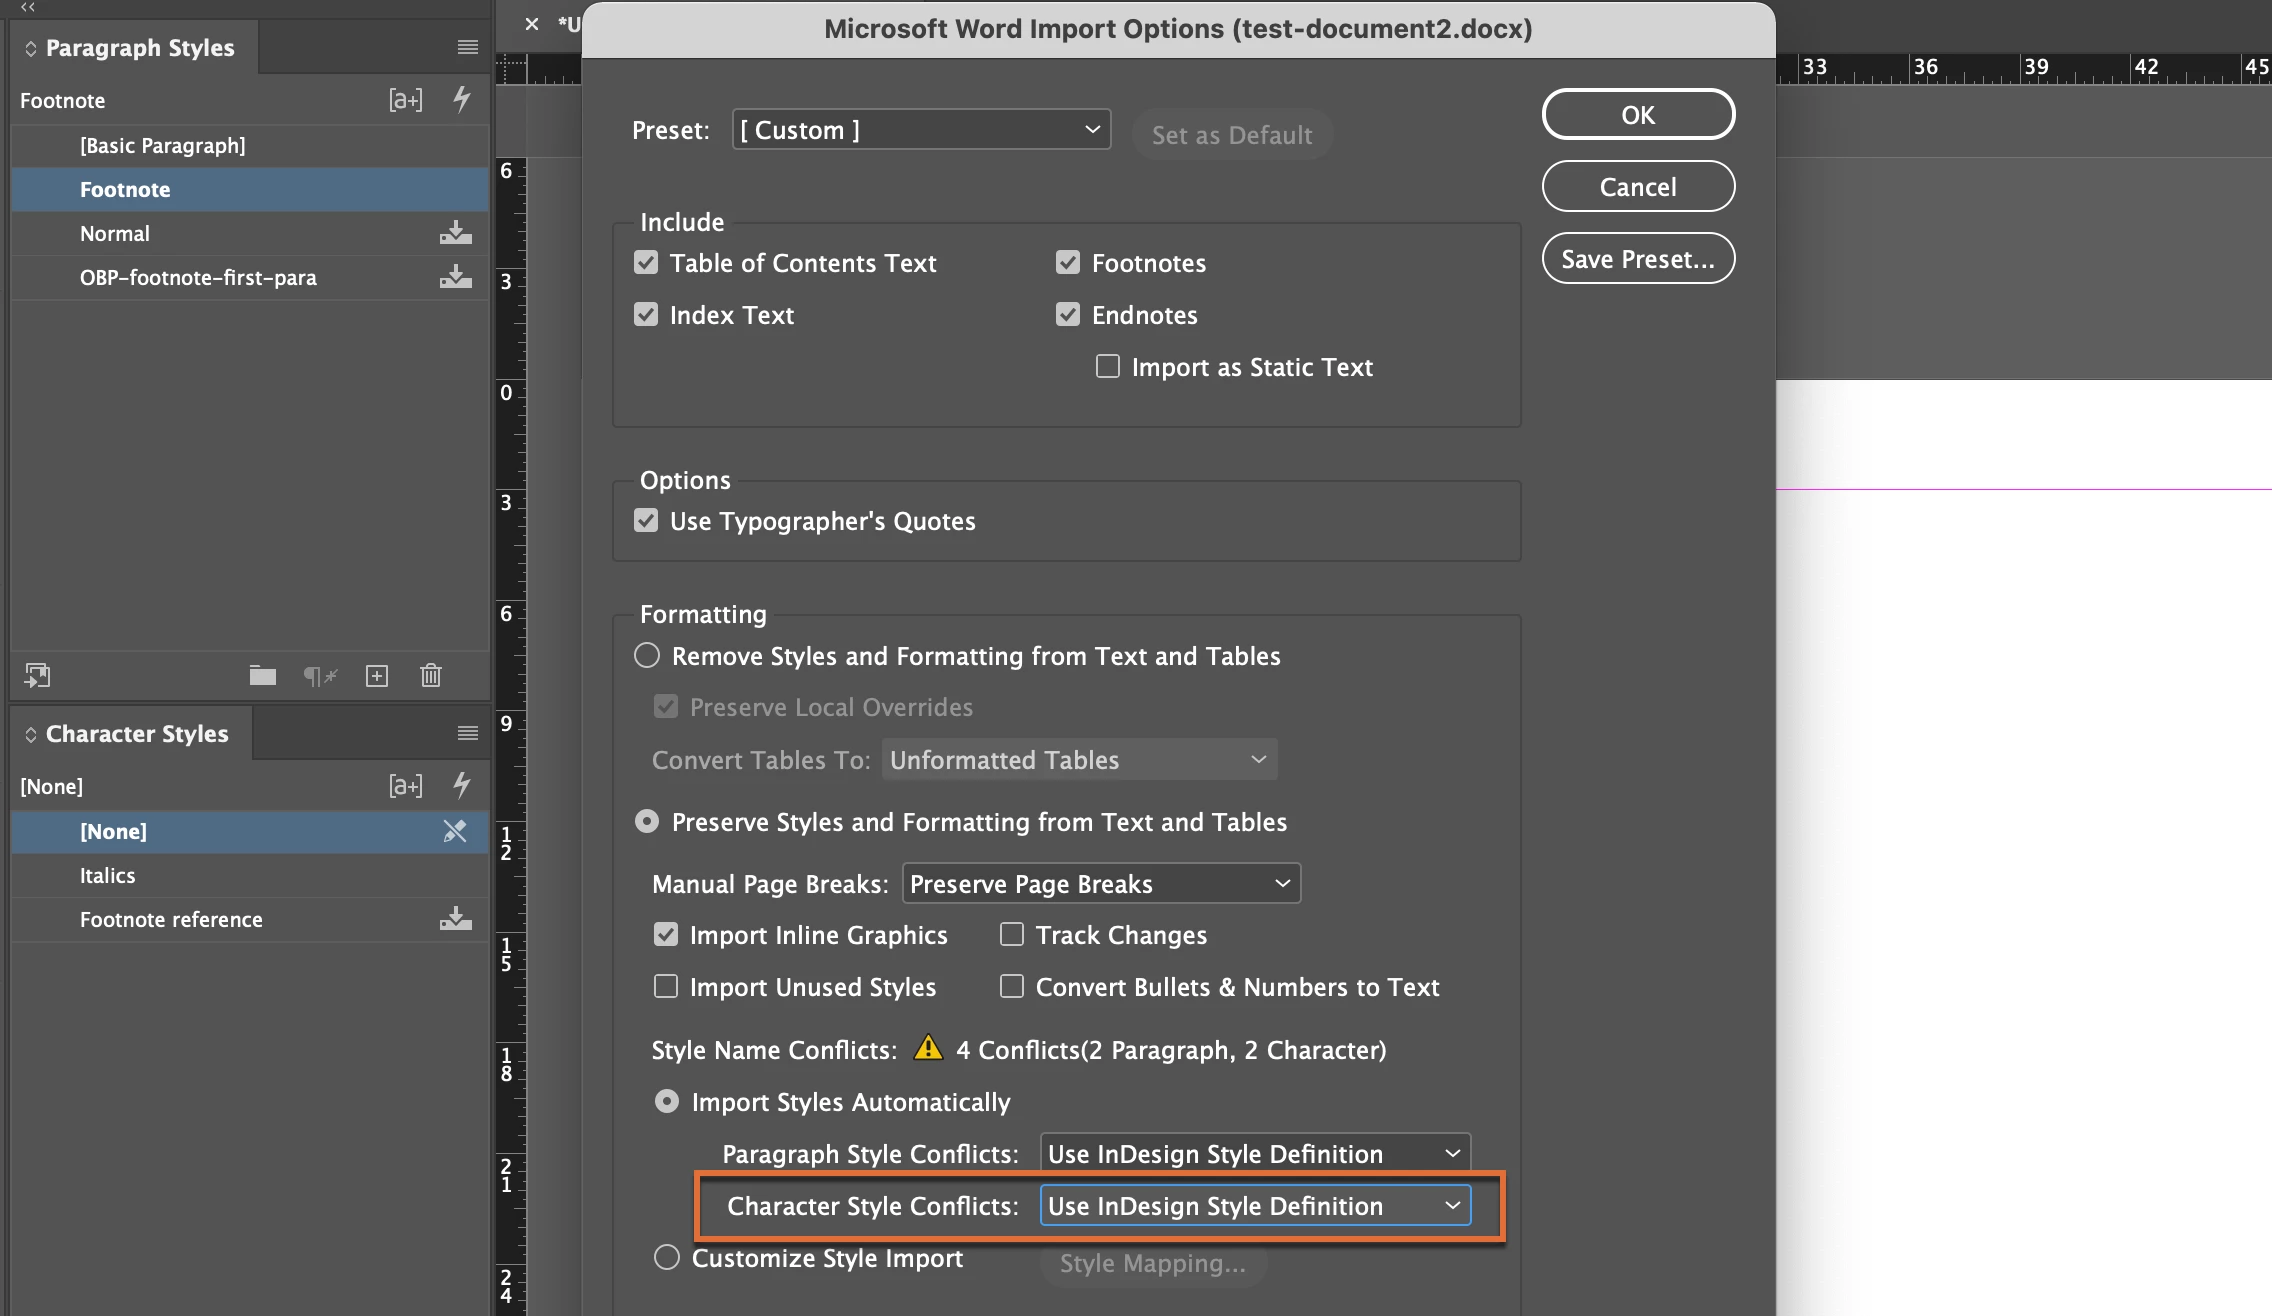This screenshot has height=1316, width=2272.
Task: Enable Import as Static Text
Action: pyautogui.click(x=1108, y=367)
